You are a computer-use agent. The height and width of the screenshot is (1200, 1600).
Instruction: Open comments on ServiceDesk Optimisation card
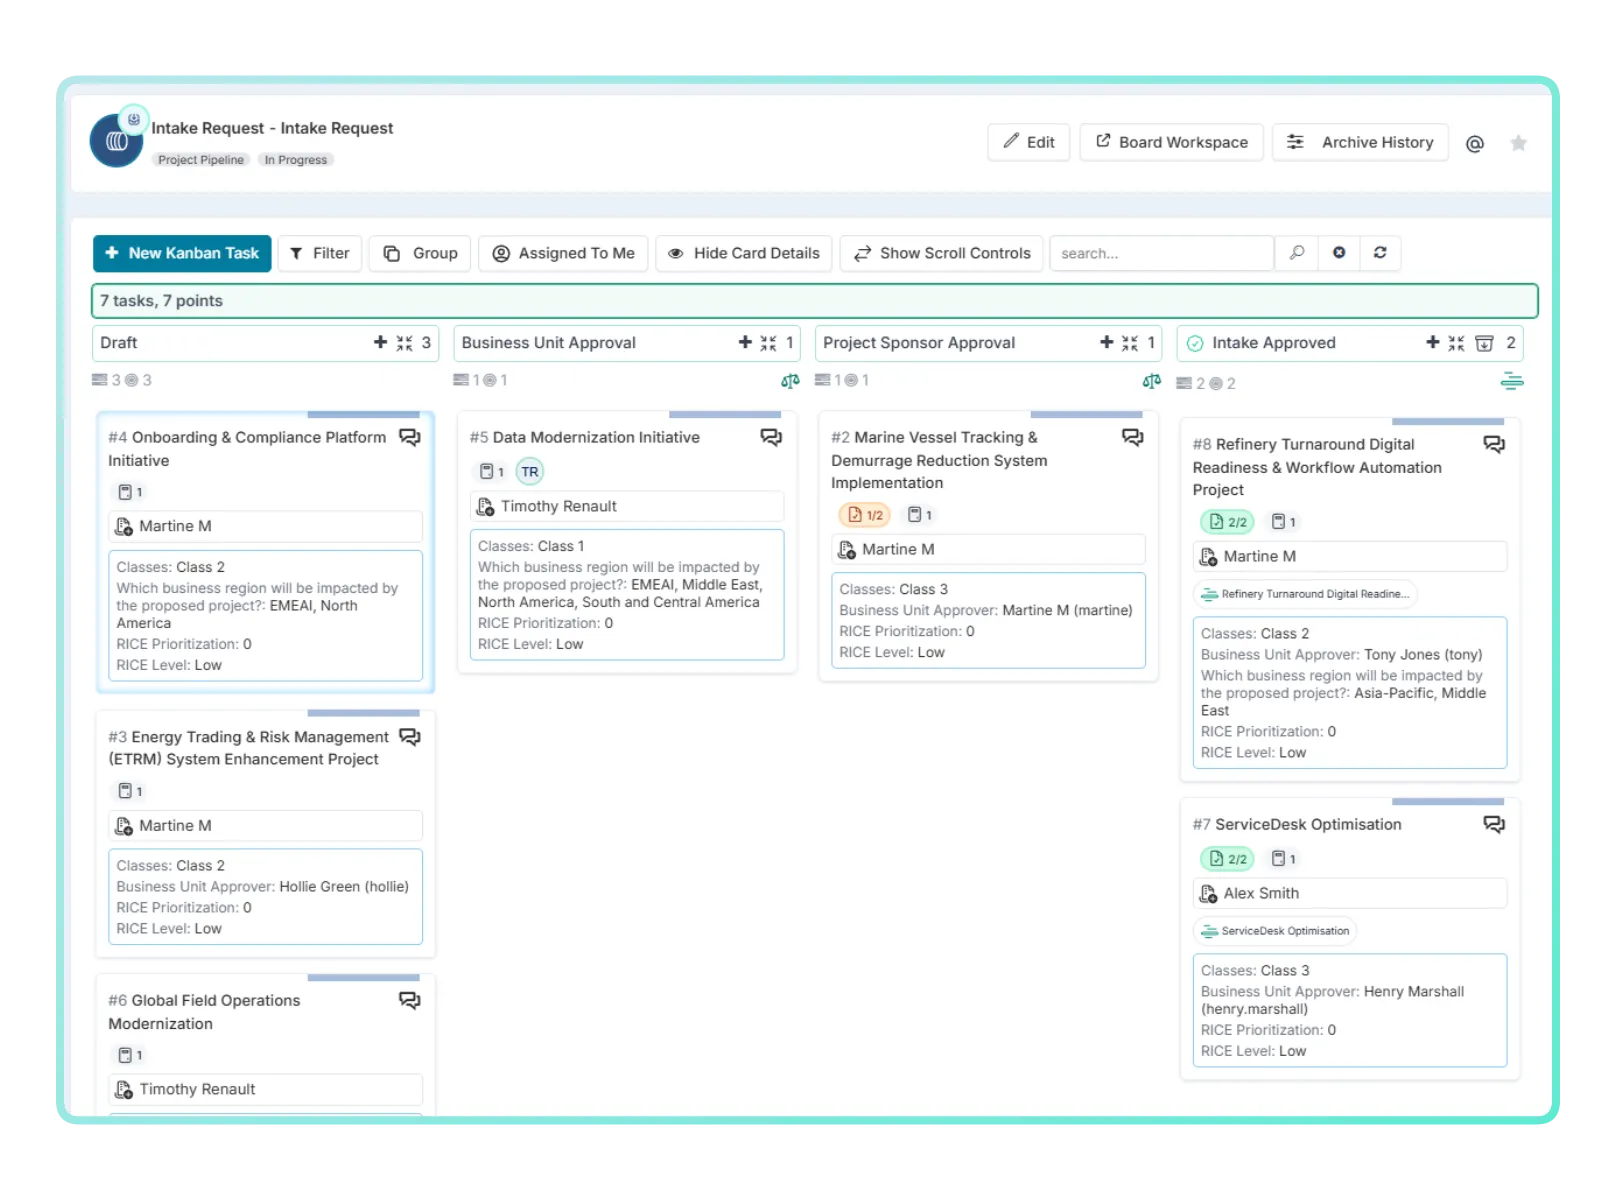[1494, 825]
